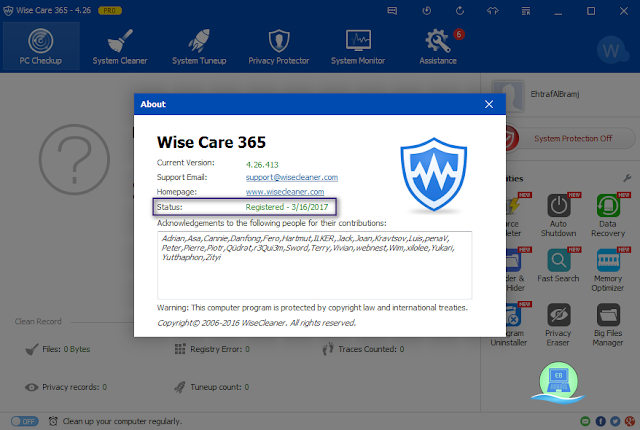Click the Privacy records: 0 entry
This screenshot has height=430, width=640.
66,387
